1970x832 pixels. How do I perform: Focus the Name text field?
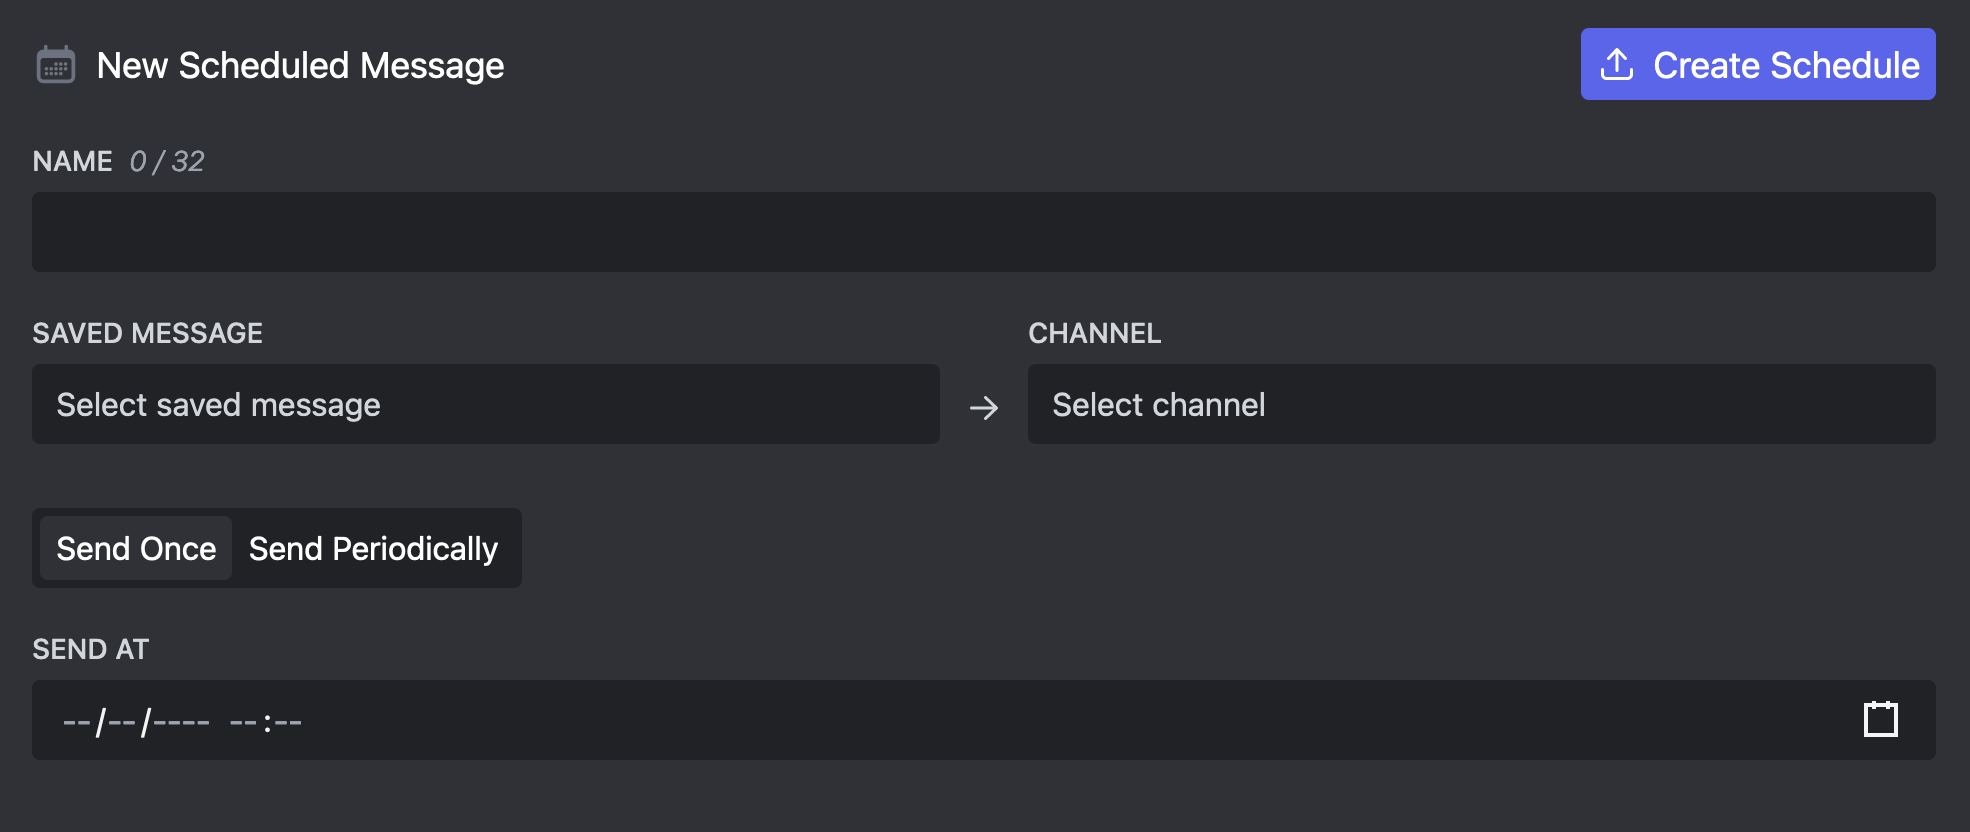point(984,232)
